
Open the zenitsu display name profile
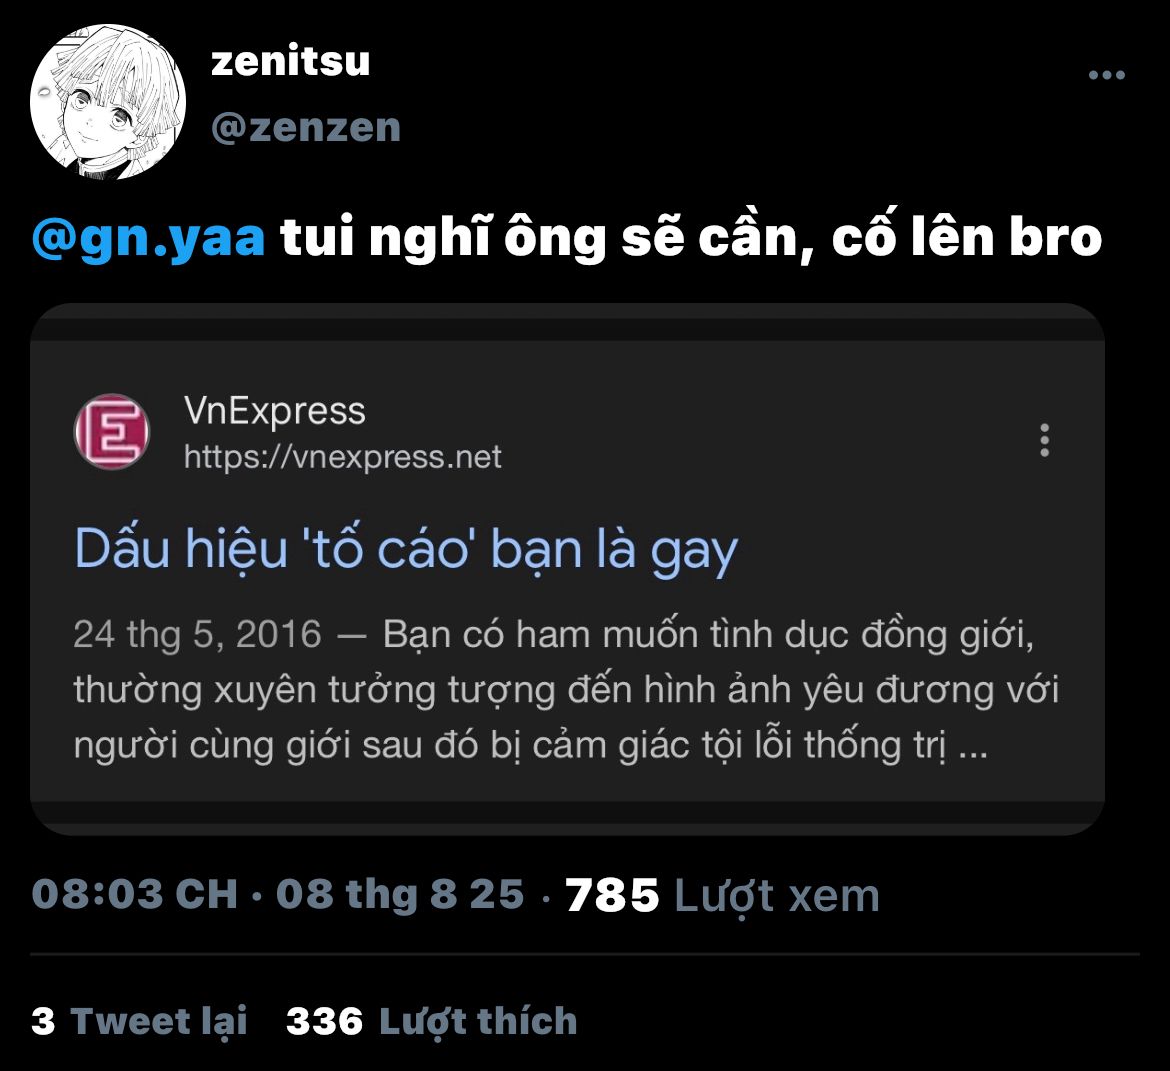tap(290, 61)
